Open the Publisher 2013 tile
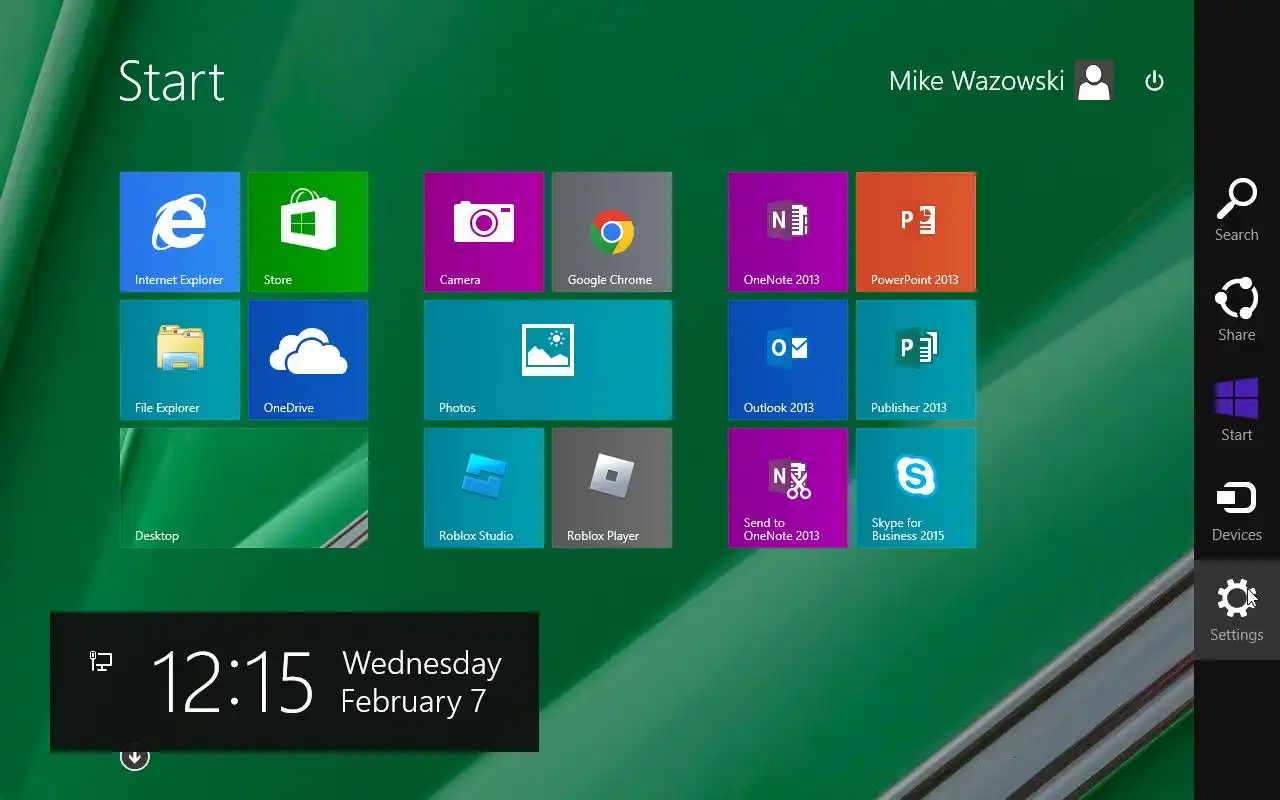This screenshot has width=1280, height=800. coord(916,360)
